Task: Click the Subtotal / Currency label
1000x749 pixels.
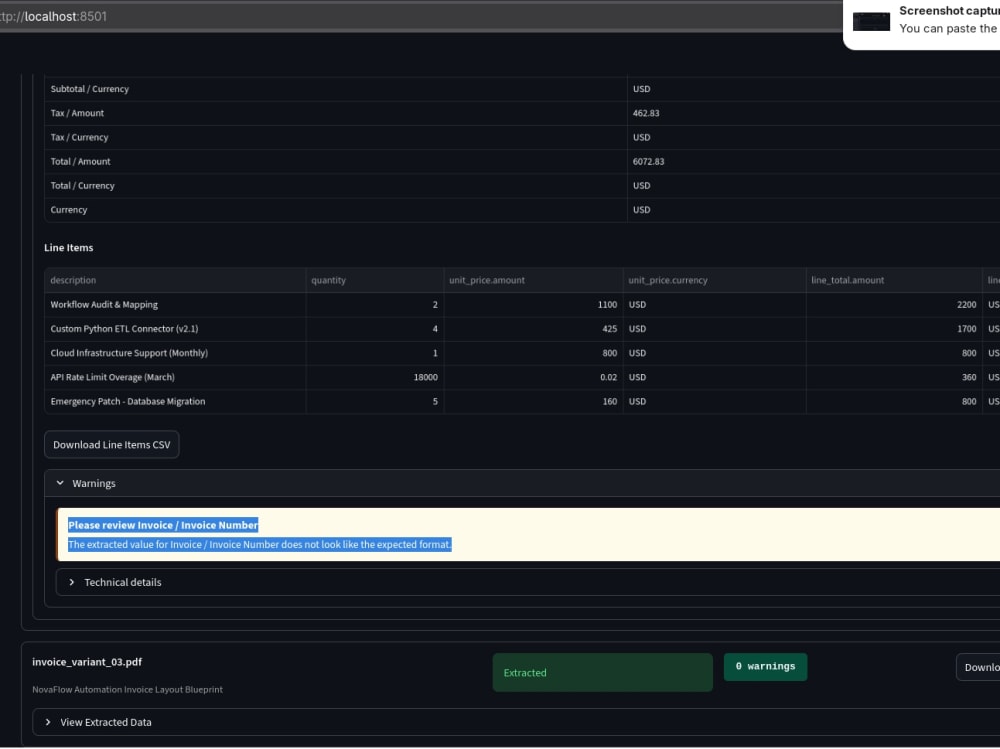Action: tap(89, 89)
